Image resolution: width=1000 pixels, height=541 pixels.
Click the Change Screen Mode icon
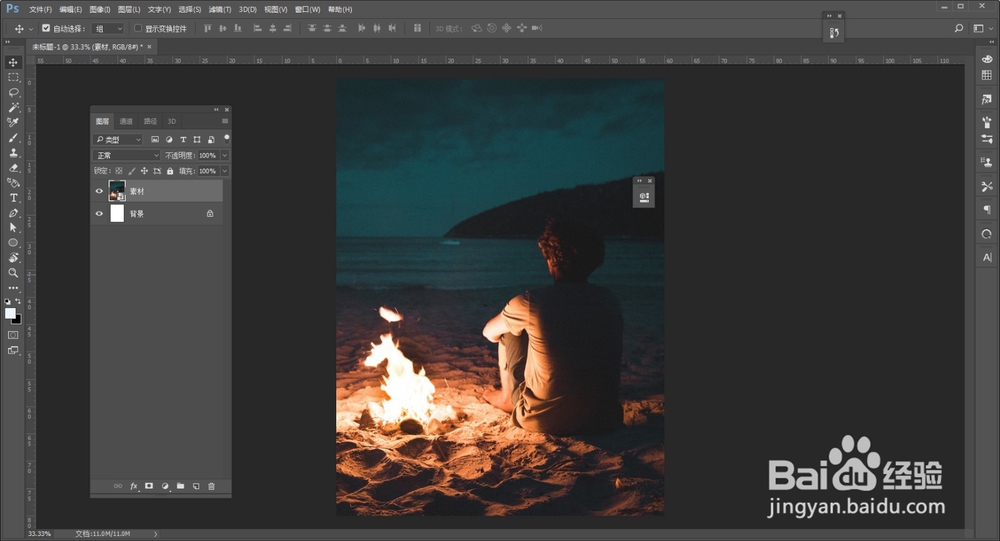[13, 350]
